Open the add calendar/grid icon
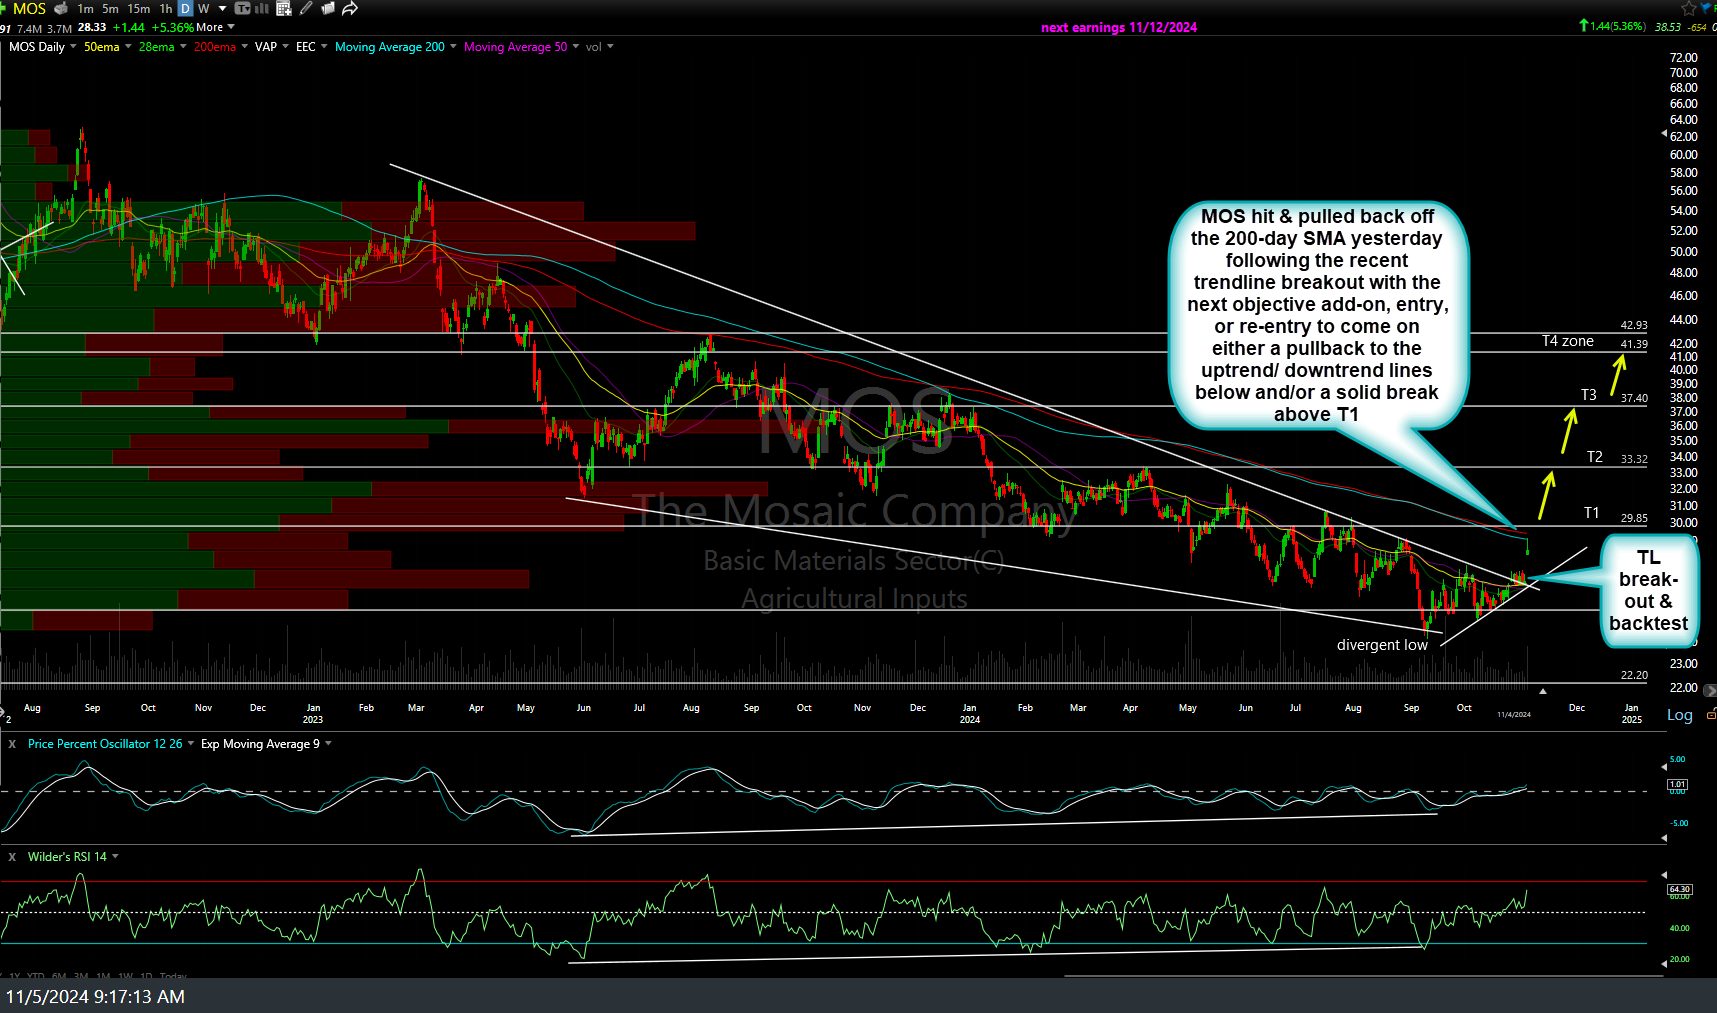1717x1013 pixels. [x=284, y=8]
